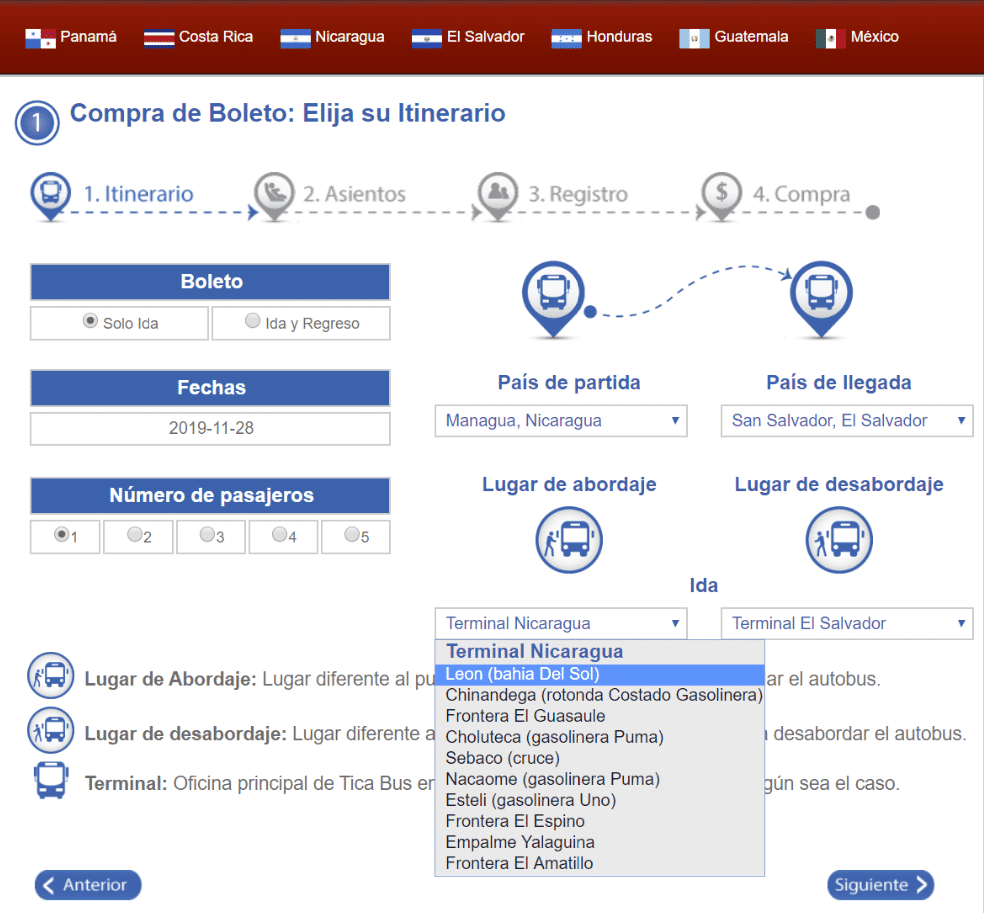Click the date field showing 2019-11-28

pos(210,428)
